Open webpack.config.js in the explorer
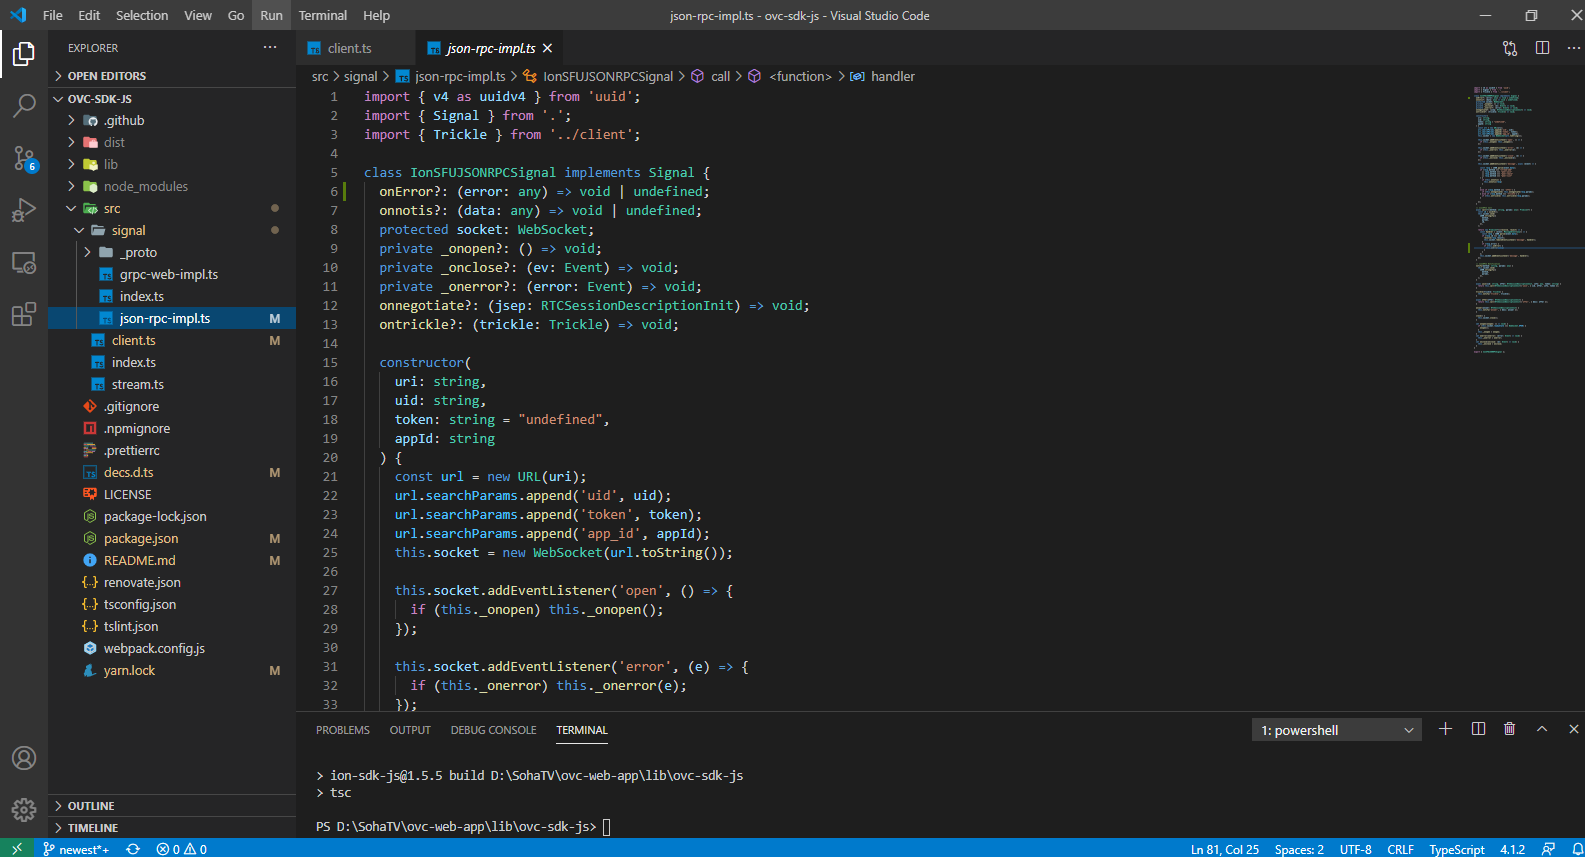 [x=172, y=648]
